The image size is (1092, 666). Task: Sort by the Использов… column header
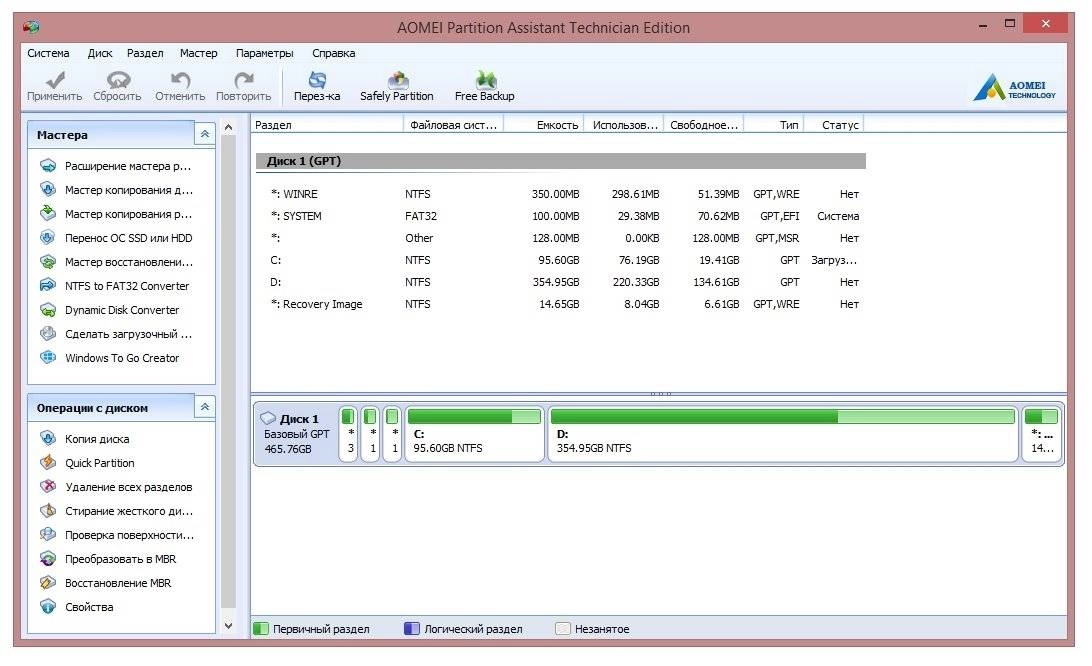click(624, 125)
